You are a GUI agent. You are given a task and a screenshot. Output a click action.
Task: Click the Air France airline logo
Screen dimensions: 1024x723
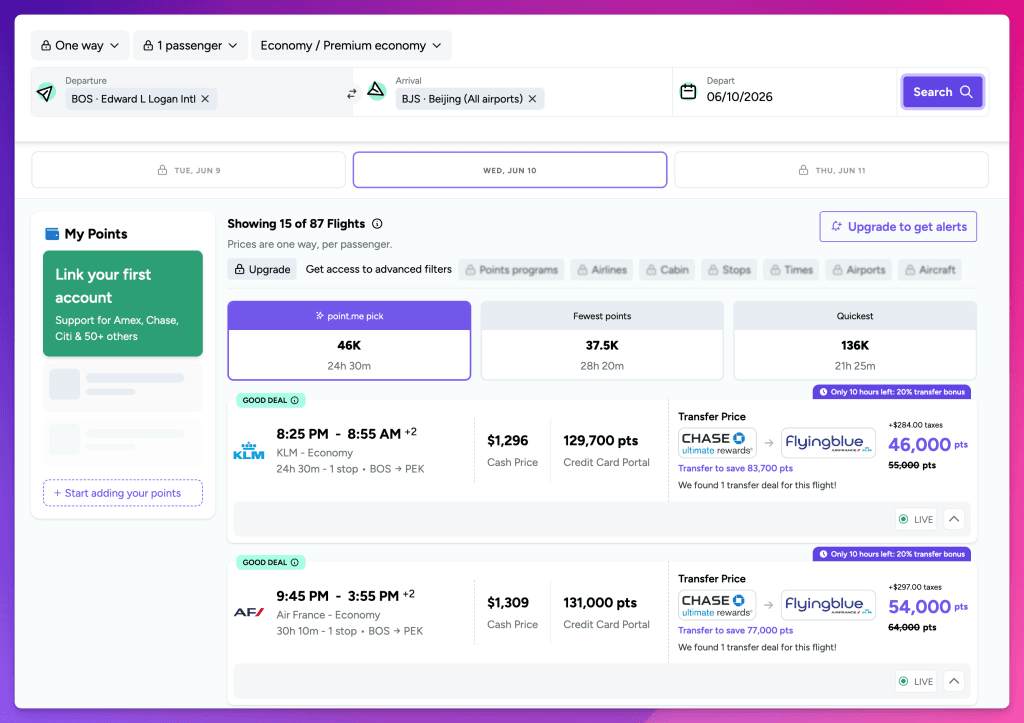[249, 612]
